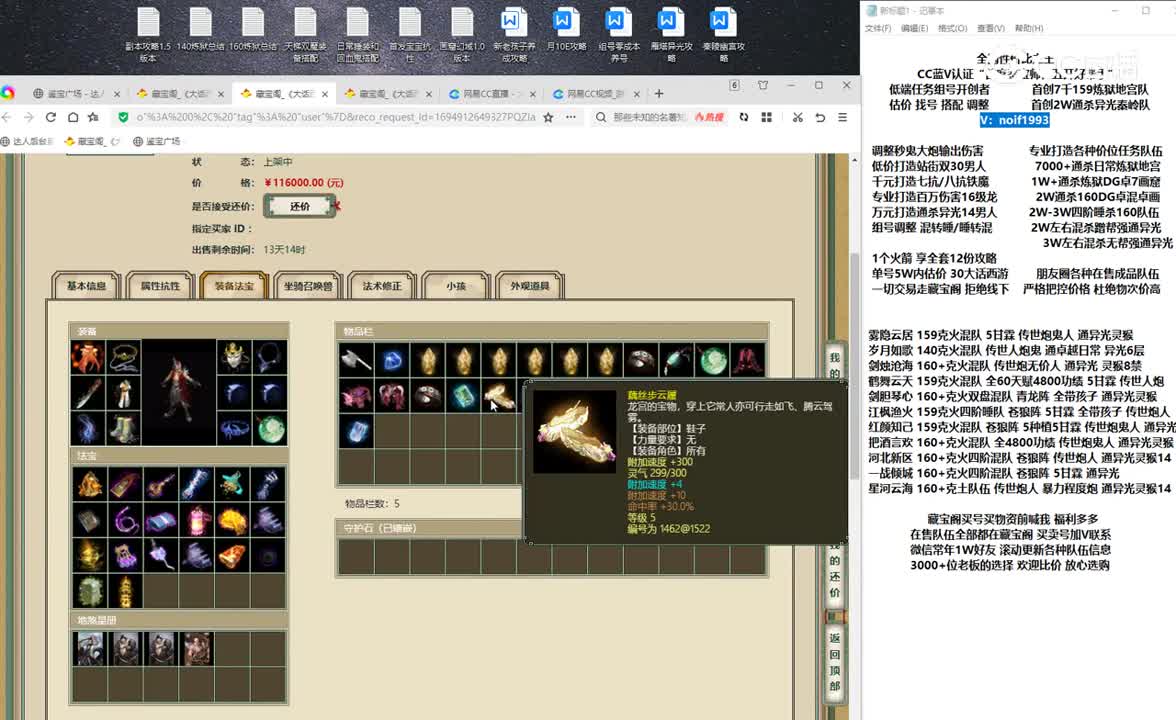Click the purple whip treasure icon
Viewport: 1176px width, 720px height.
125,519
